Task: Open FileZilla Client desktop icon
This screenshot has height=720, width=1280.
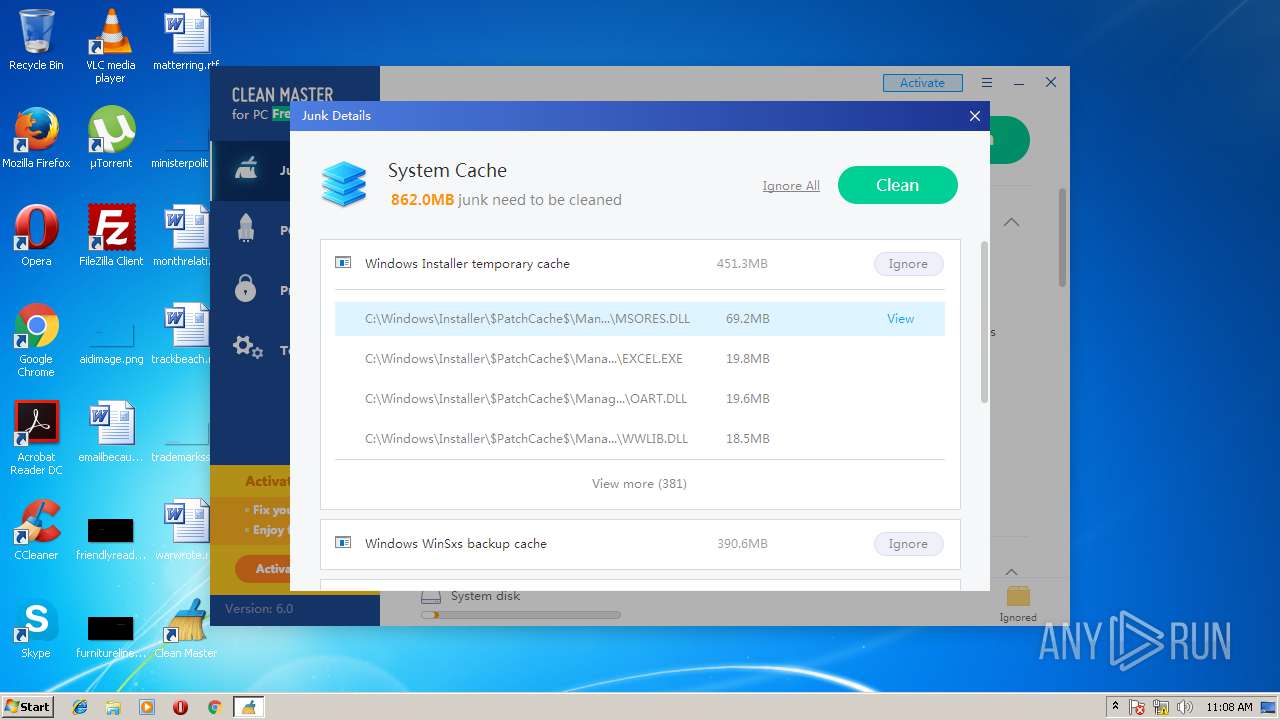Action: coord(111,228)
